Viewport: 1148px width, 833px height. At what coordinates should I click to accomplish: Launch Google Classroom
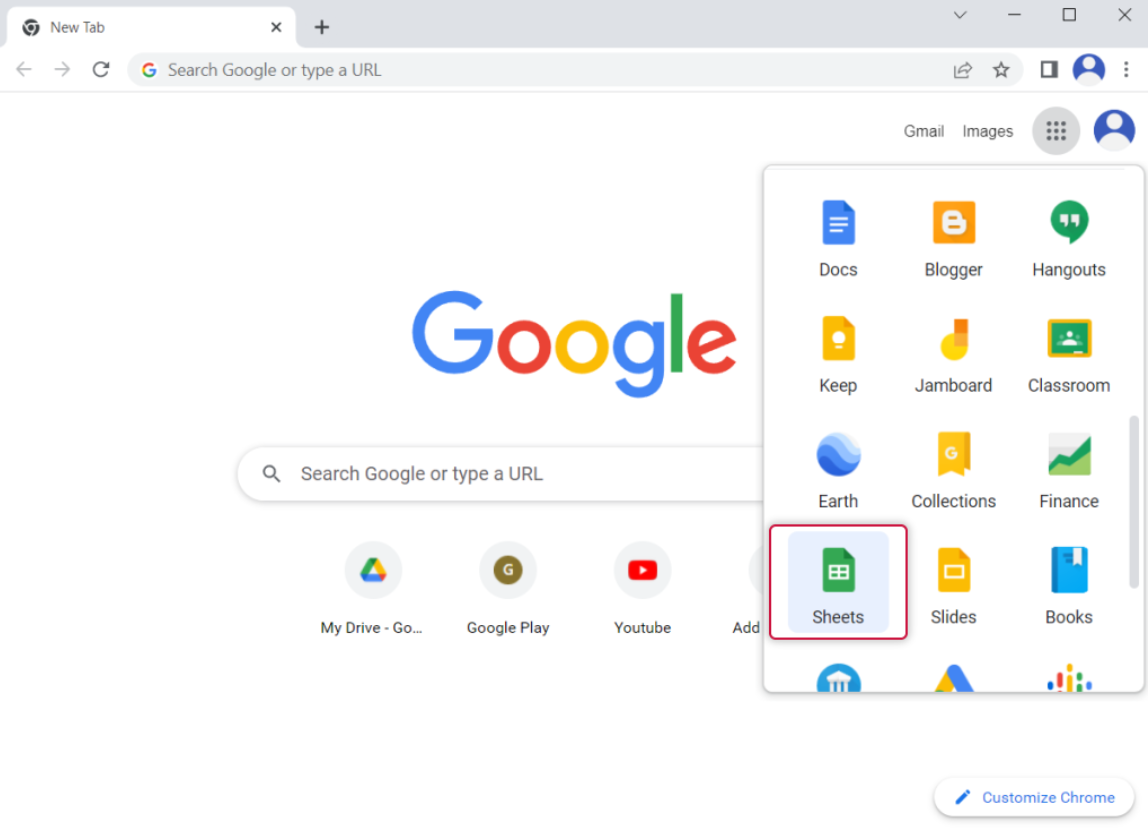tap(1068, 353)
